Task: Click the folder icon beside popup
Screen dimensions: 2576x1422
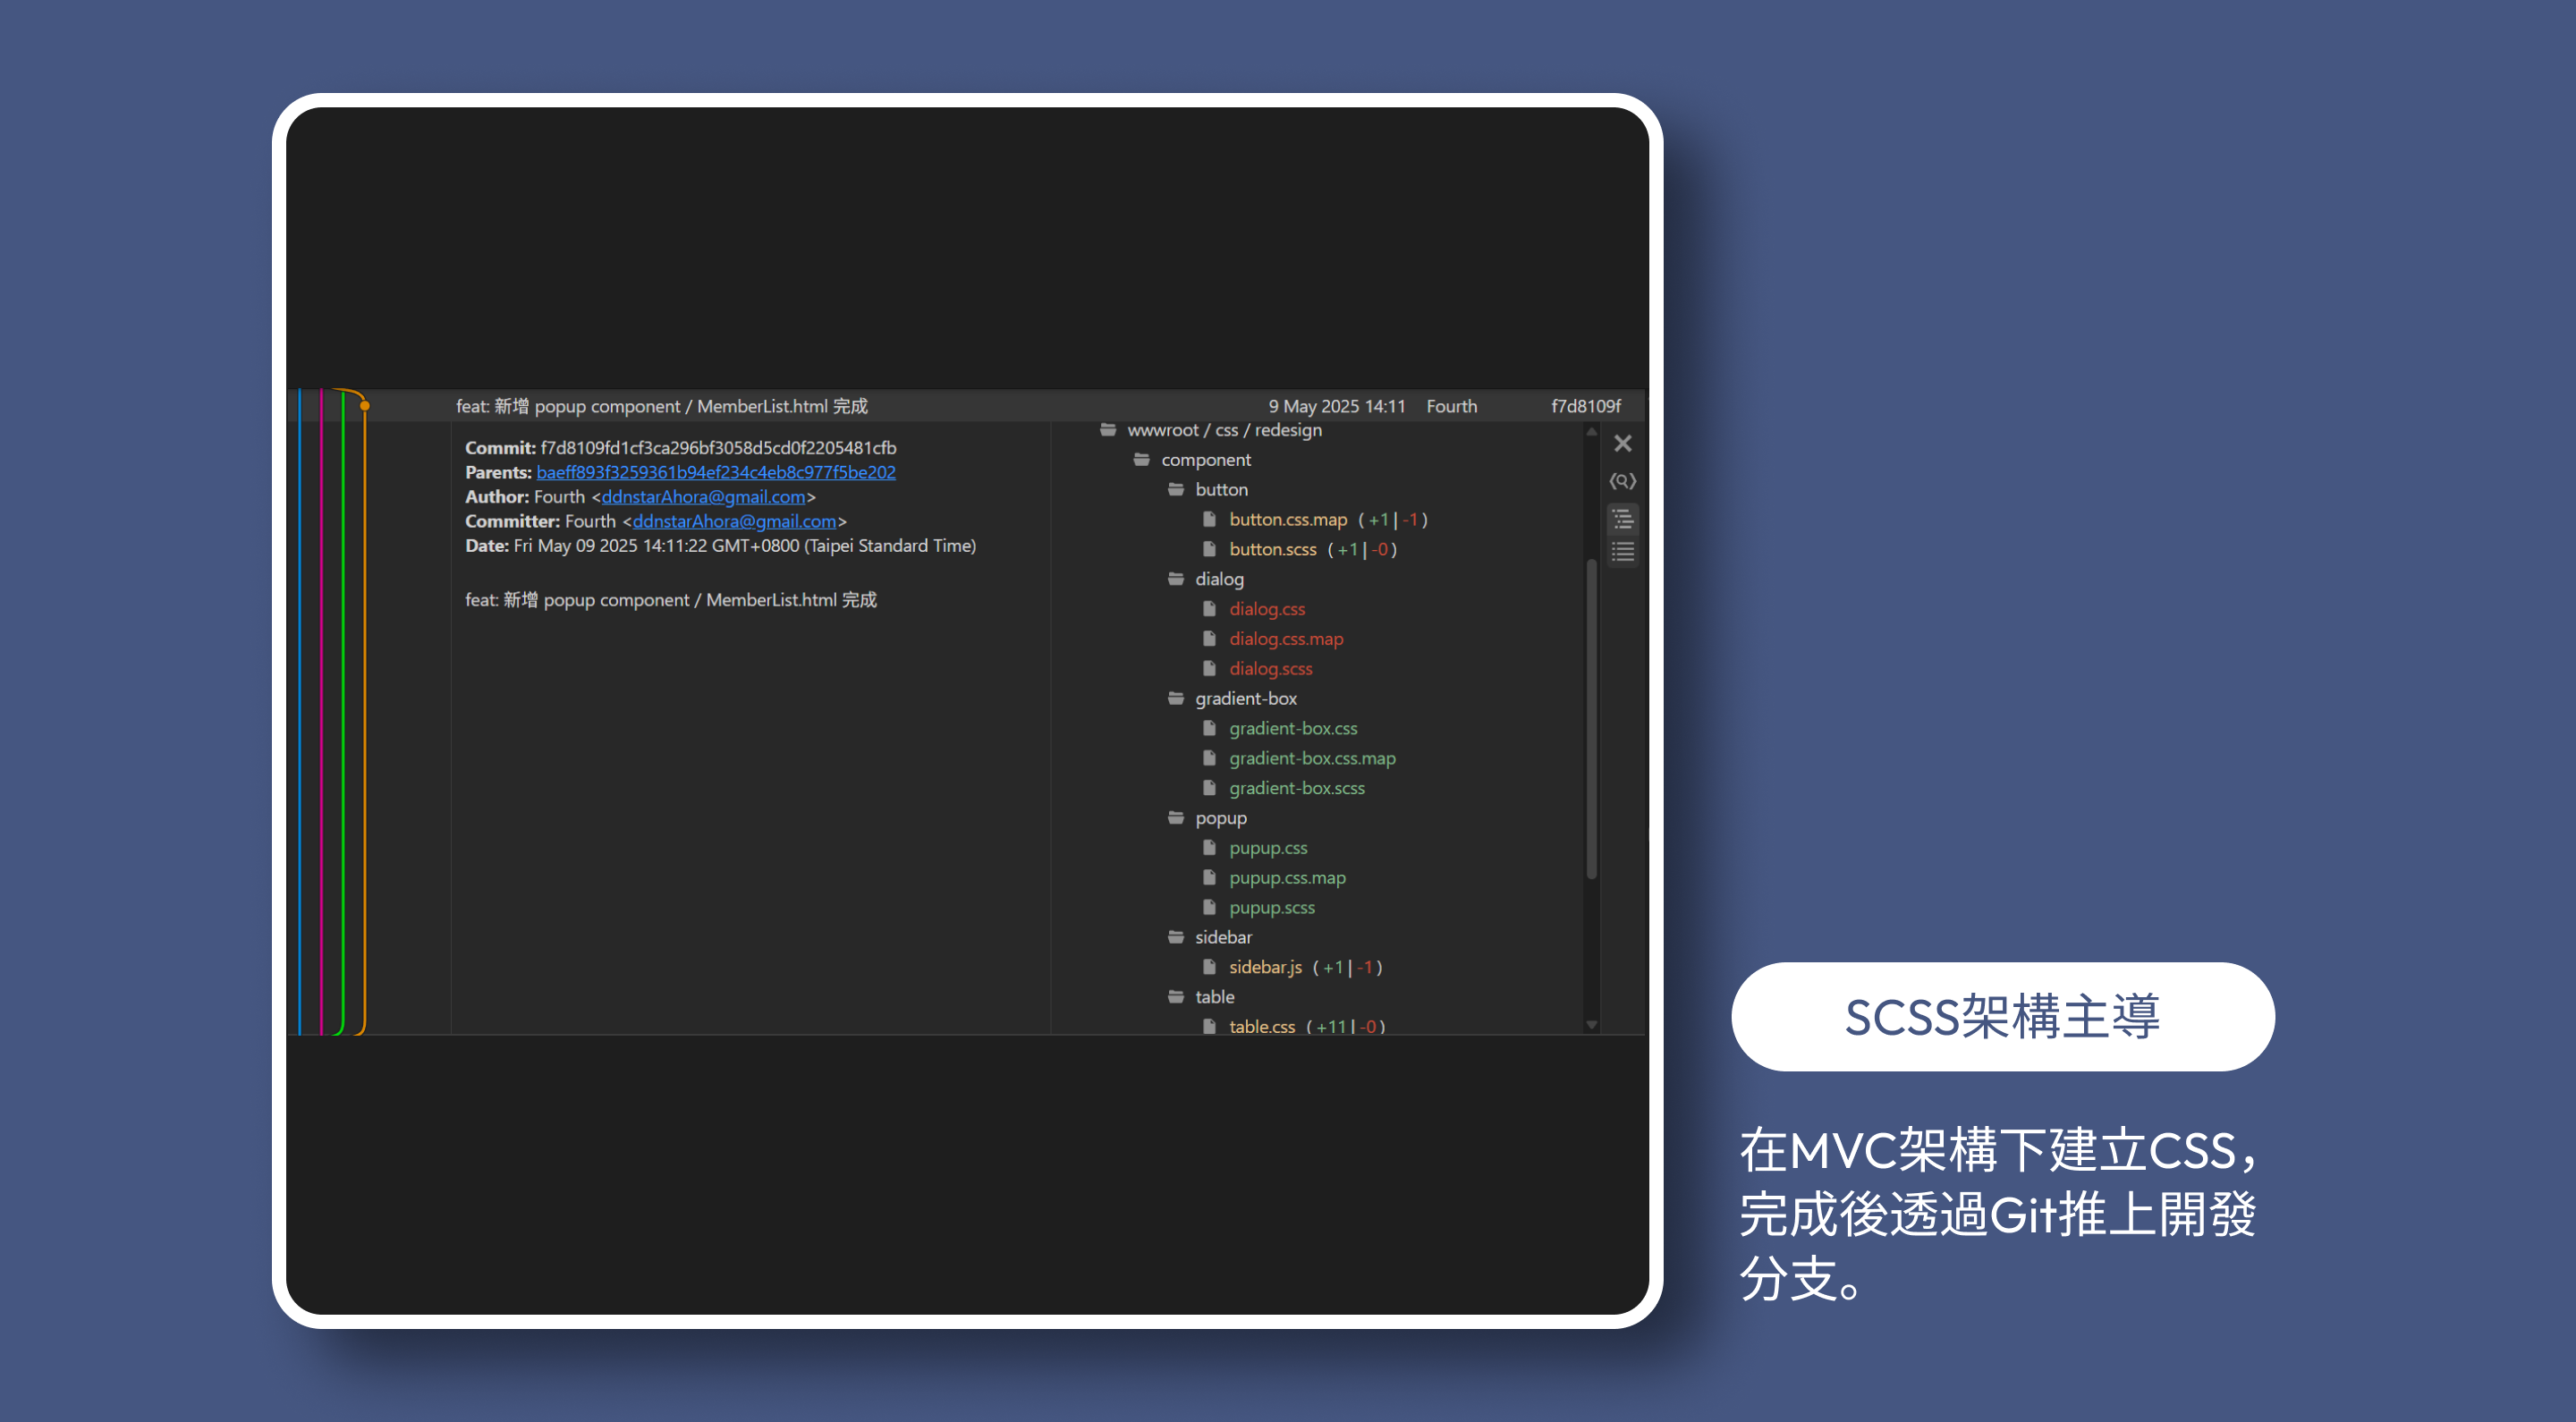Action: 1175,817
